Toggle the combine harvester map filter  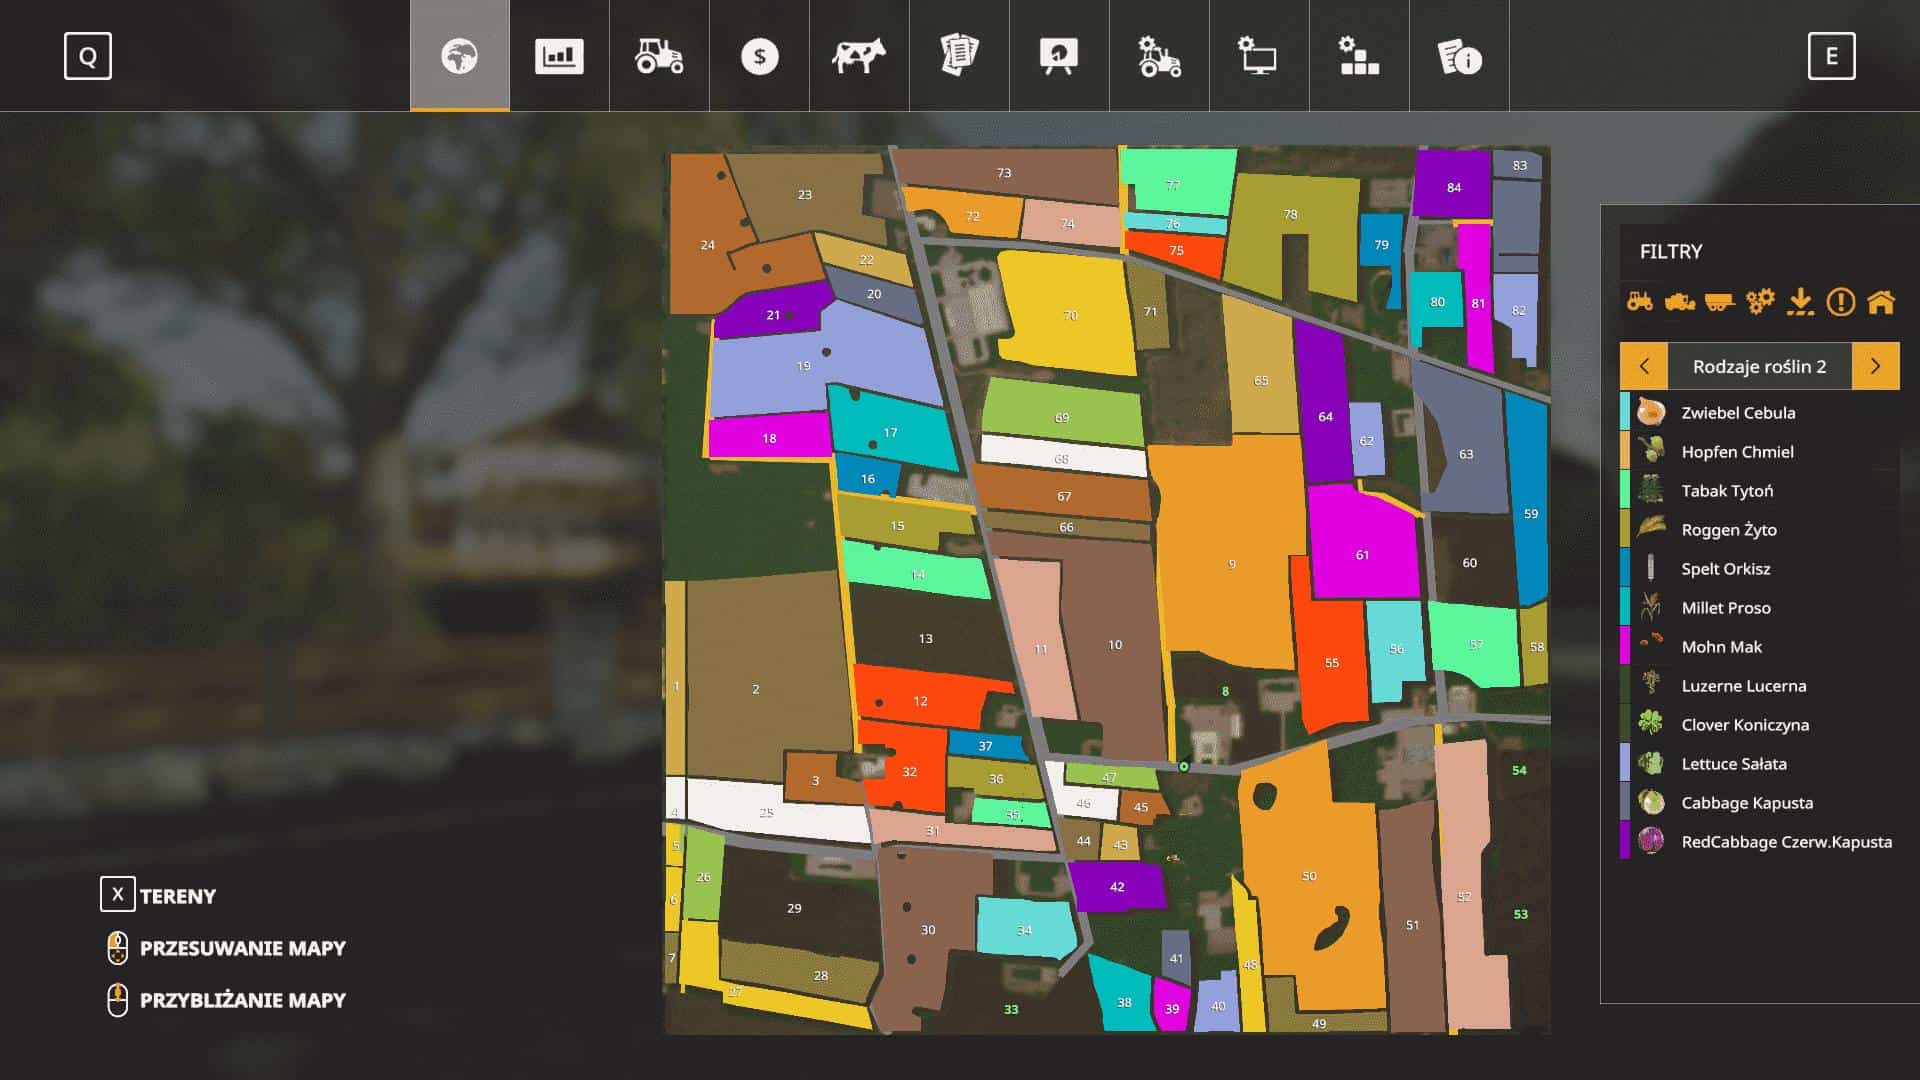pyautogui.click(x=1680, y=301)
